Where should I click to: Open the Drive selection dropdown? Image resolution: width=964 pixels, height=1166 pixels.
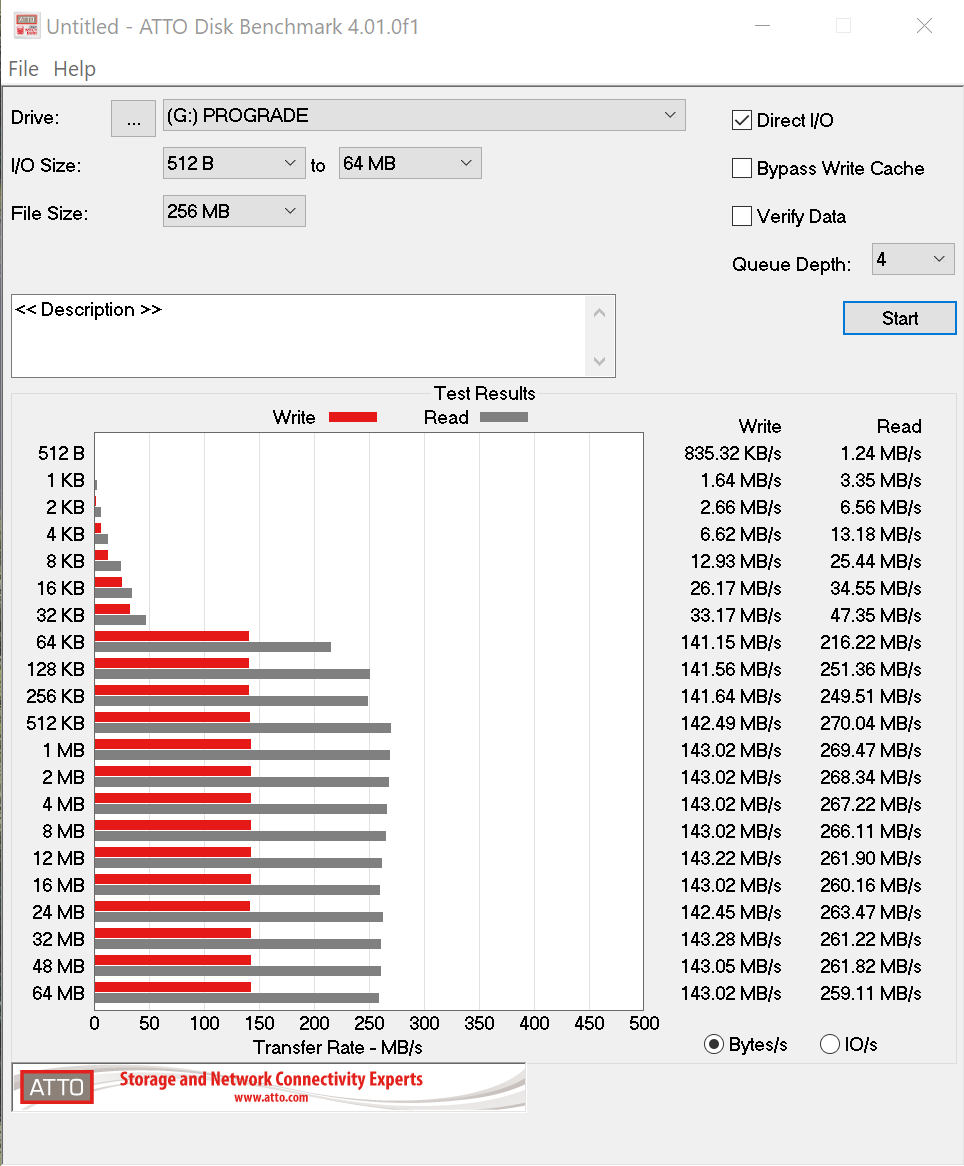click(x=424, y=116)
